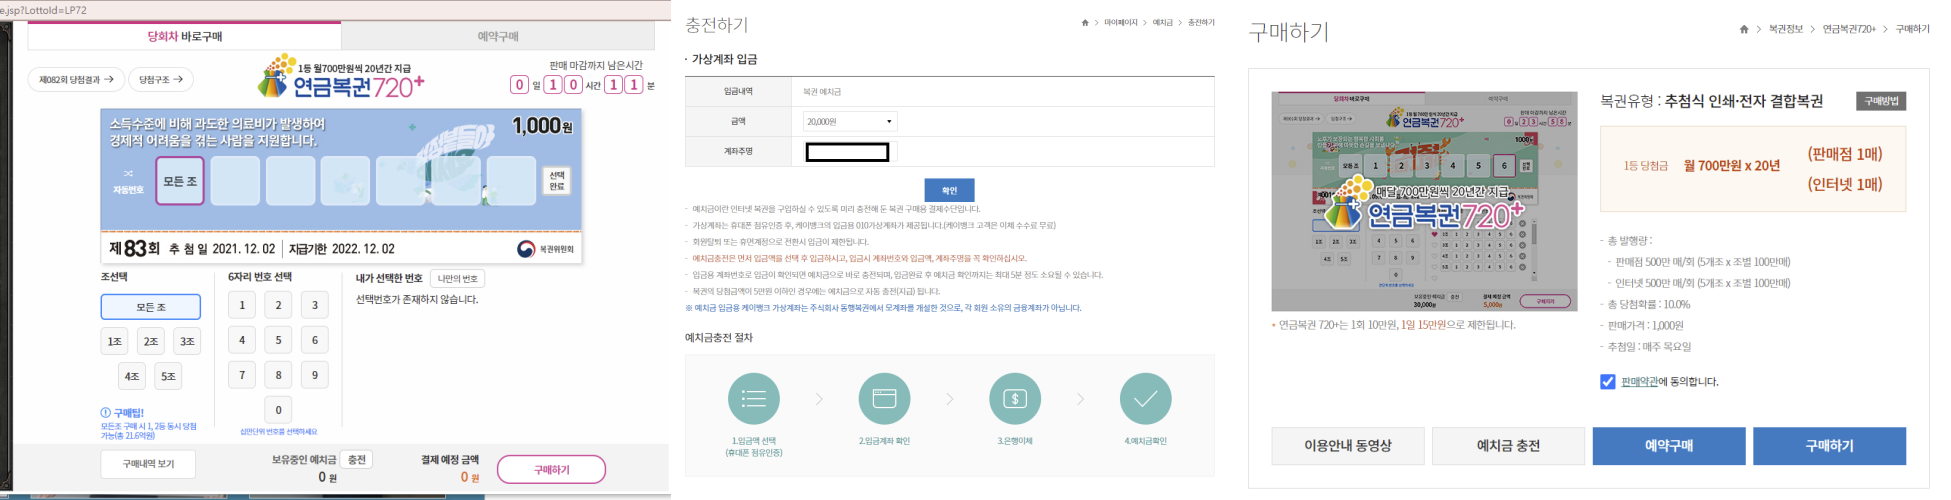
Task: Click the 구매팁 info icon
Action: coord(106,412)
